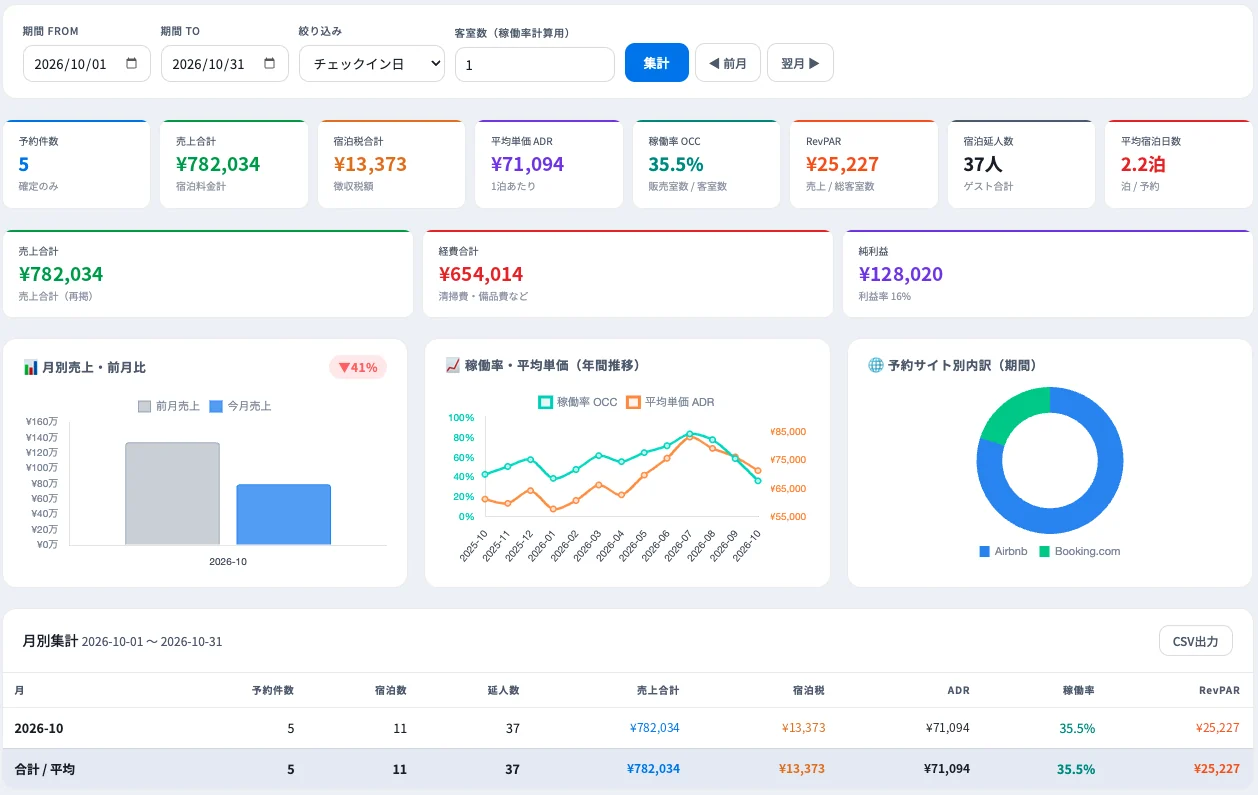
Task: Toggle the 今月売上 legend series
Action: 240,406
